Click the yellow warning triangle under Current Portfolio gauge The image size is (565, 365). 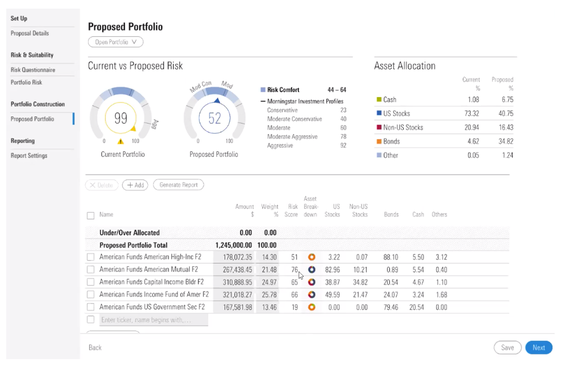pyautogui.click(x=120, y=142)
